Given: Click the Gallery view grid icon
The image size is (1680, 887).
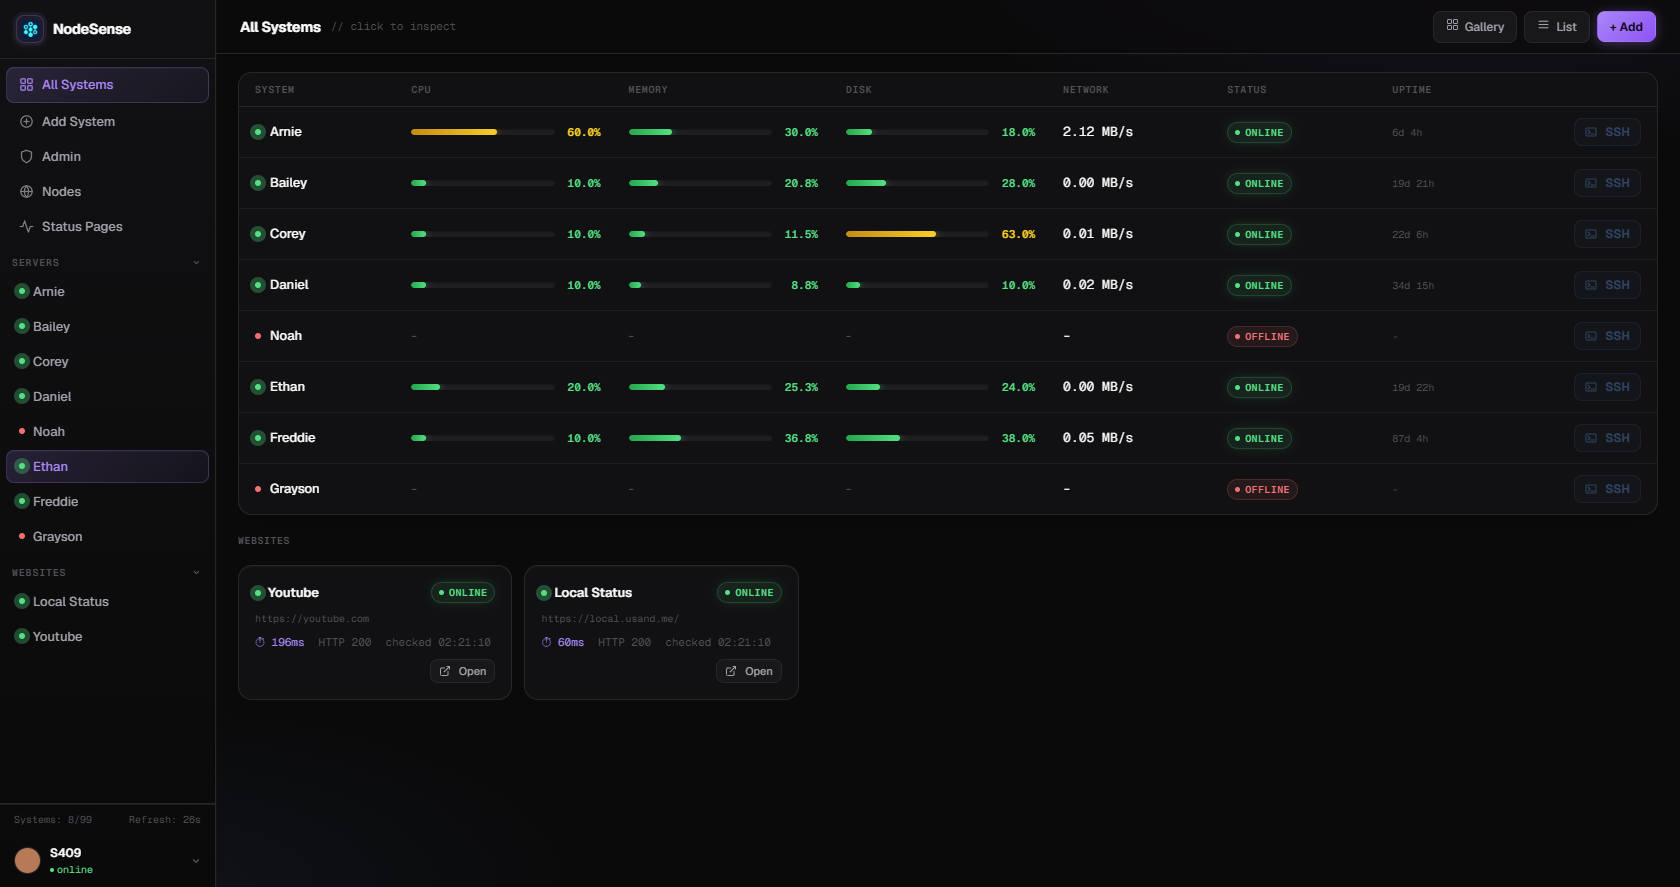Looking at the screenshot, I should click(x=1453, y=26).
